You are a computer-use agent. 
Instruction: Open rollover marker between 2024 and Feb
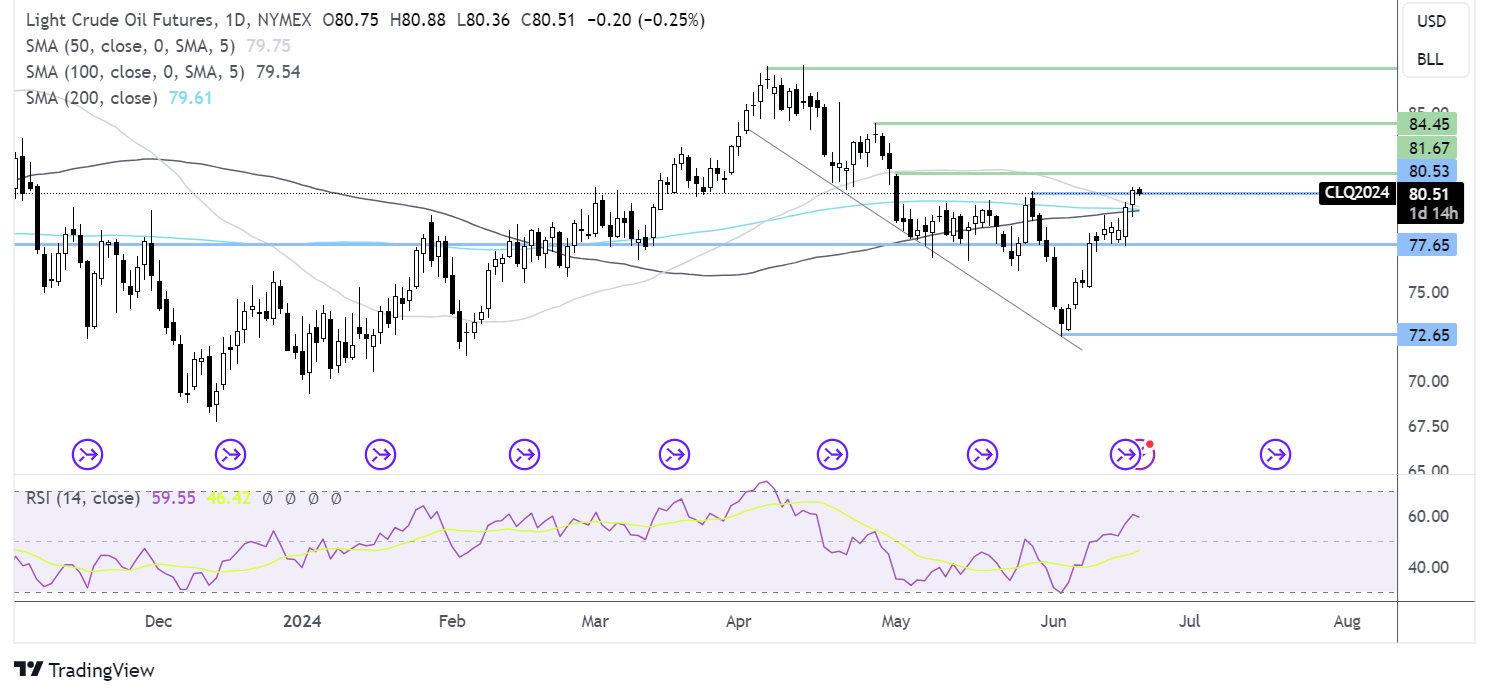380,455
